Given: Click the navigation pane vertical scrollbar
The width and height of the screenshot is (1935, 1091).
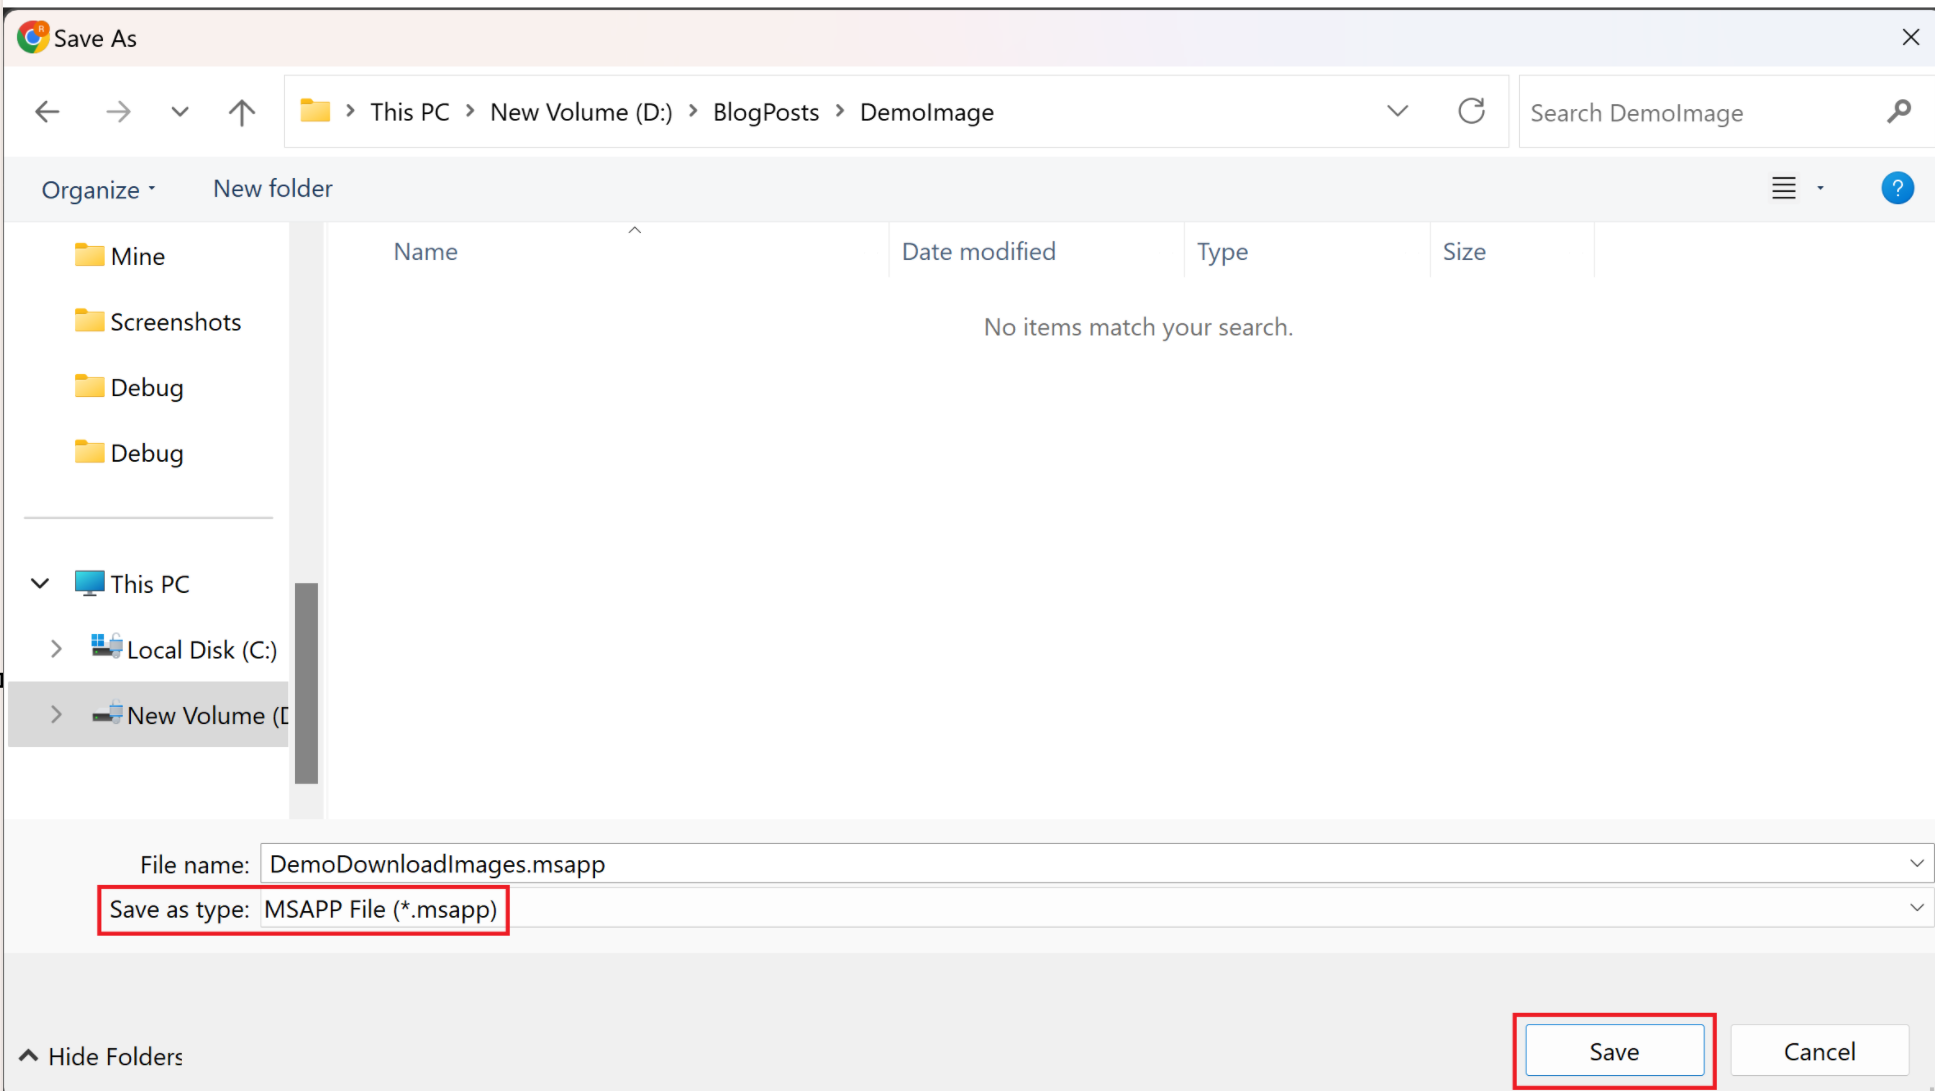Looking at the screenshot, I should 306,683.
